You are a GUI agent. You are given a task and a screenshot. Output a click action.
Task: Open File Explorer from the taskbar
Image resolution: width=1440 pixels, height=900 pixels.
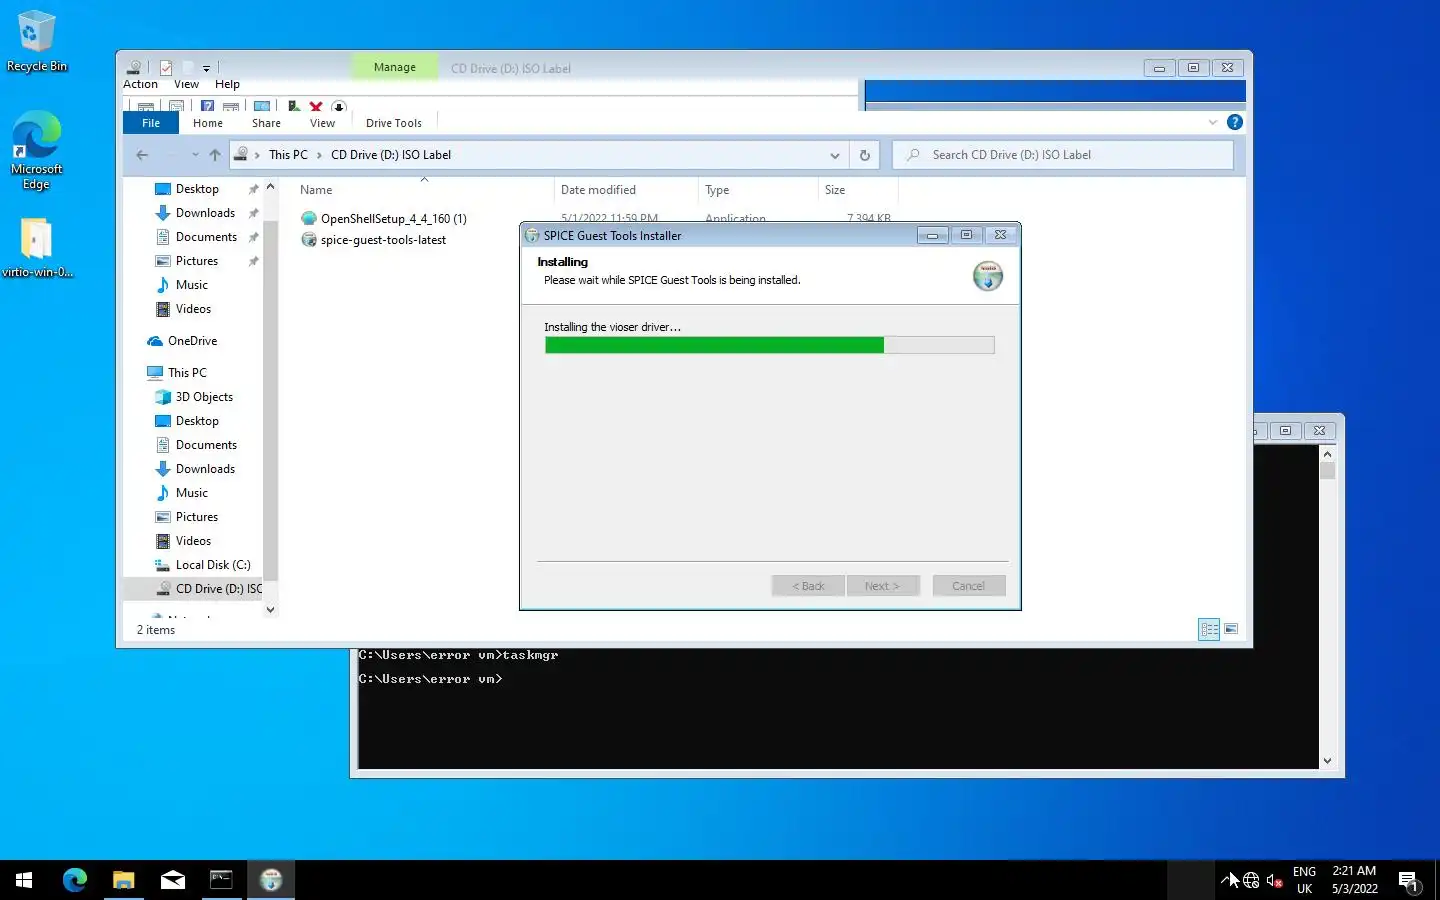click(x=123, y=880)
